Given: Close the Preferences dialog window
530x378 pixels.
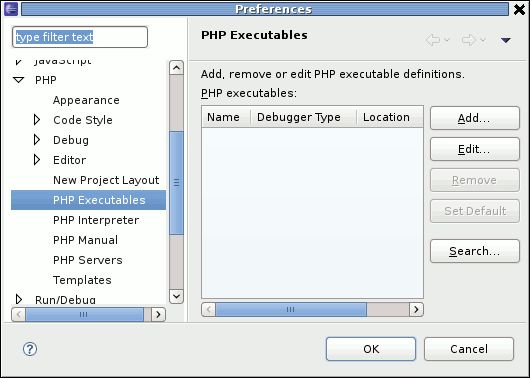Looking at the screenshot, I should pyautogui.click(x=520, y=9).
